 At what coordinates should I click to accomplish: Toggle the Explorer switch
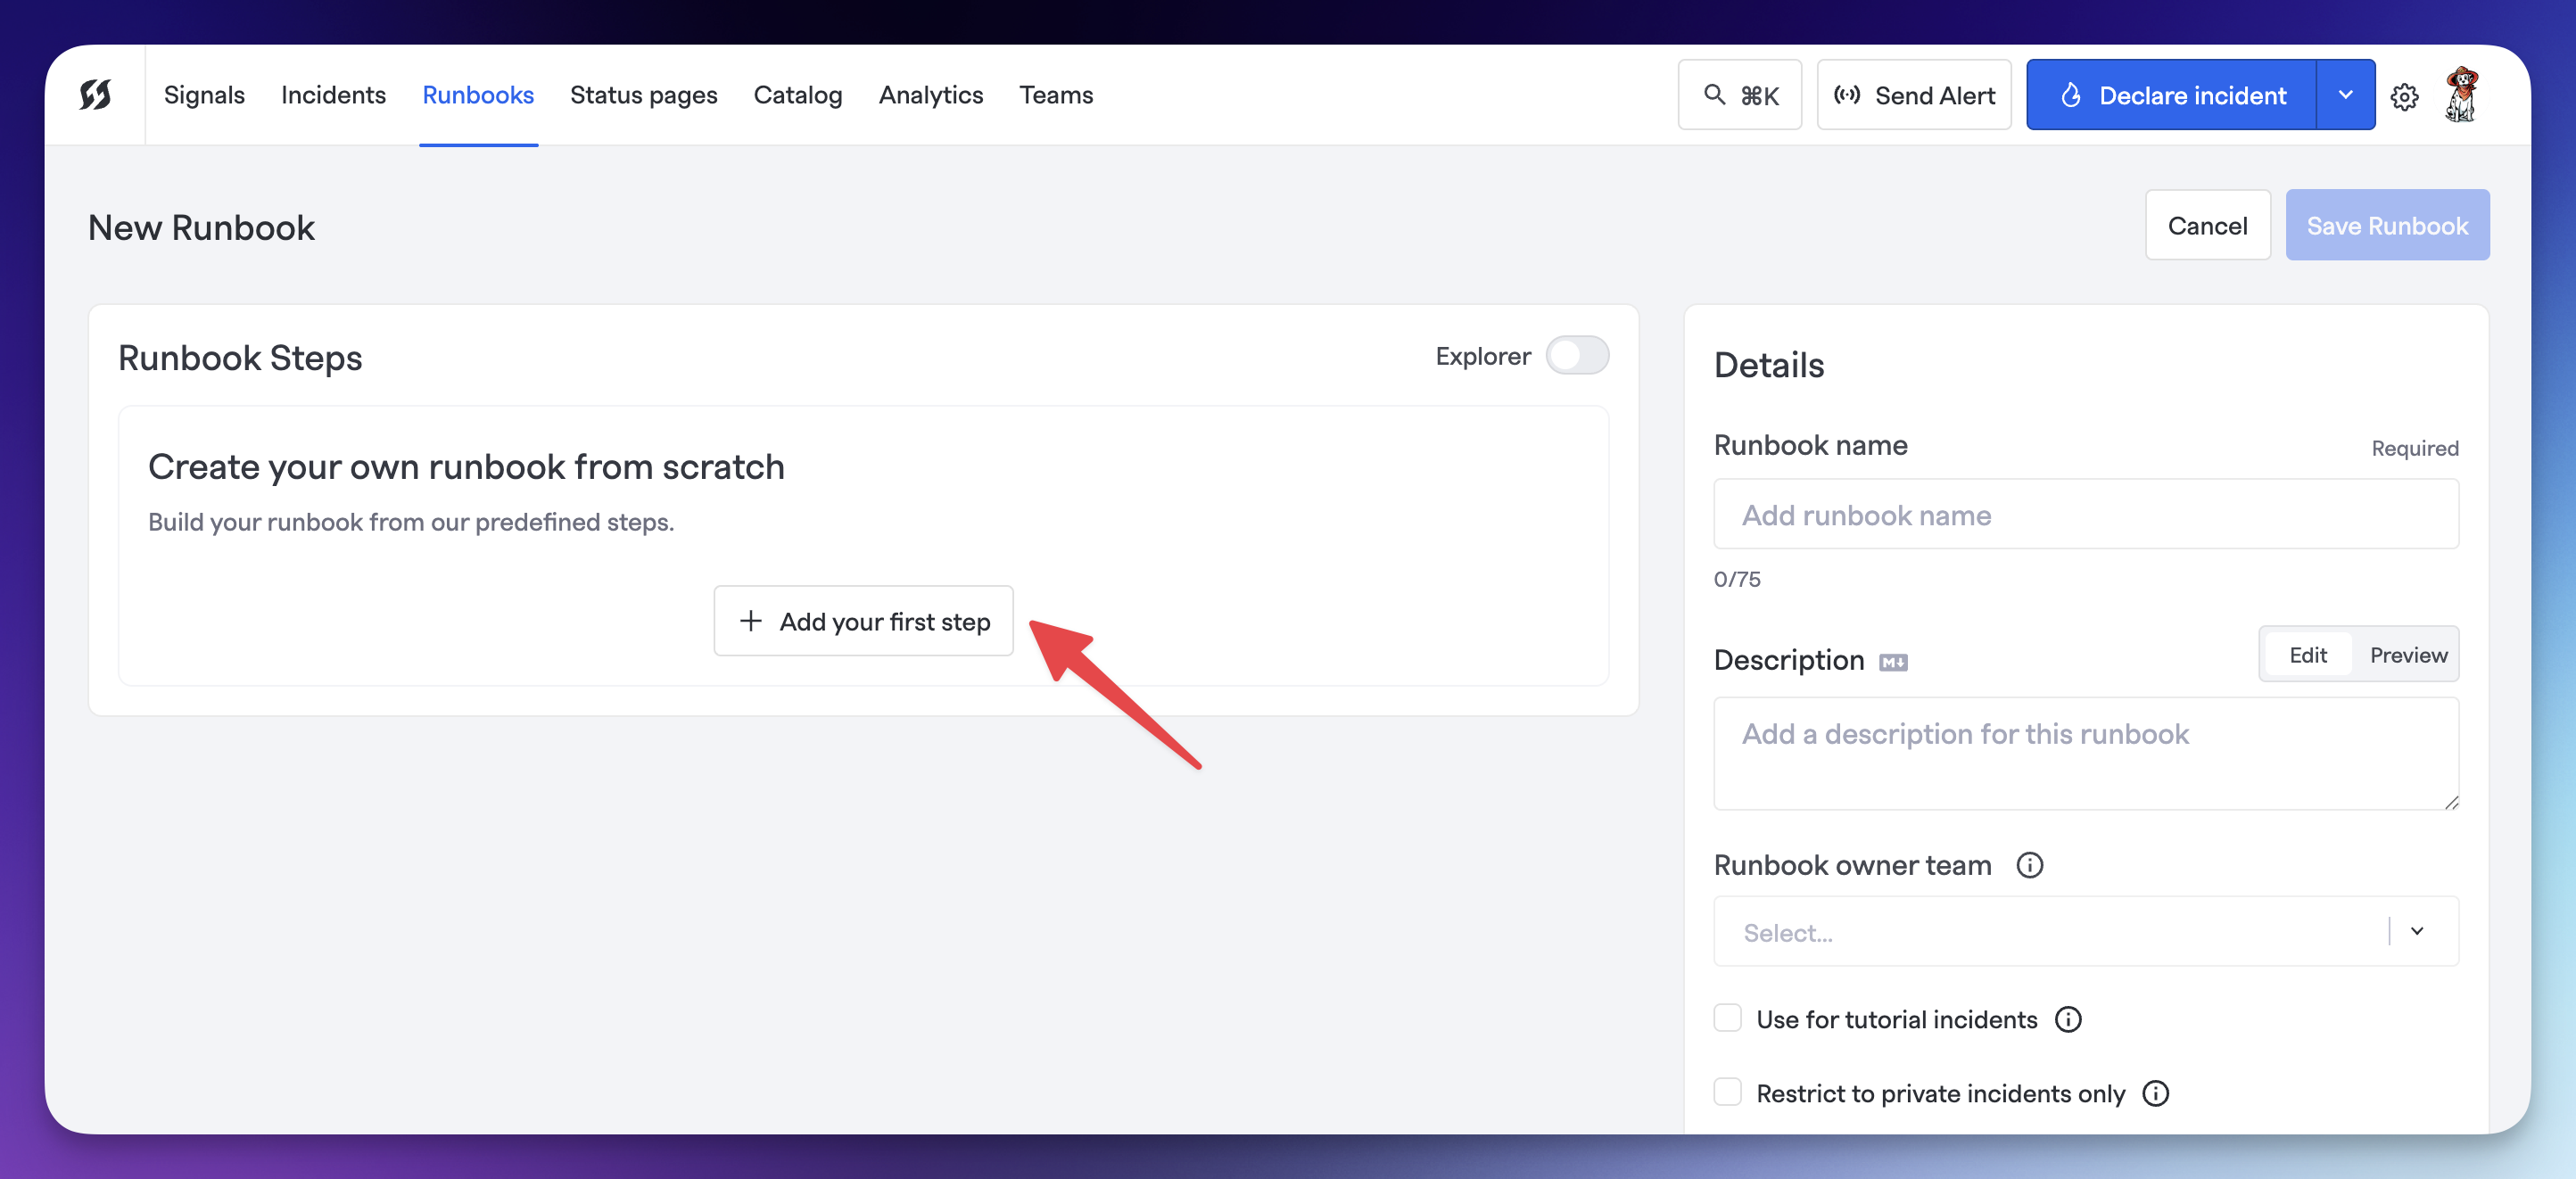1577,355
